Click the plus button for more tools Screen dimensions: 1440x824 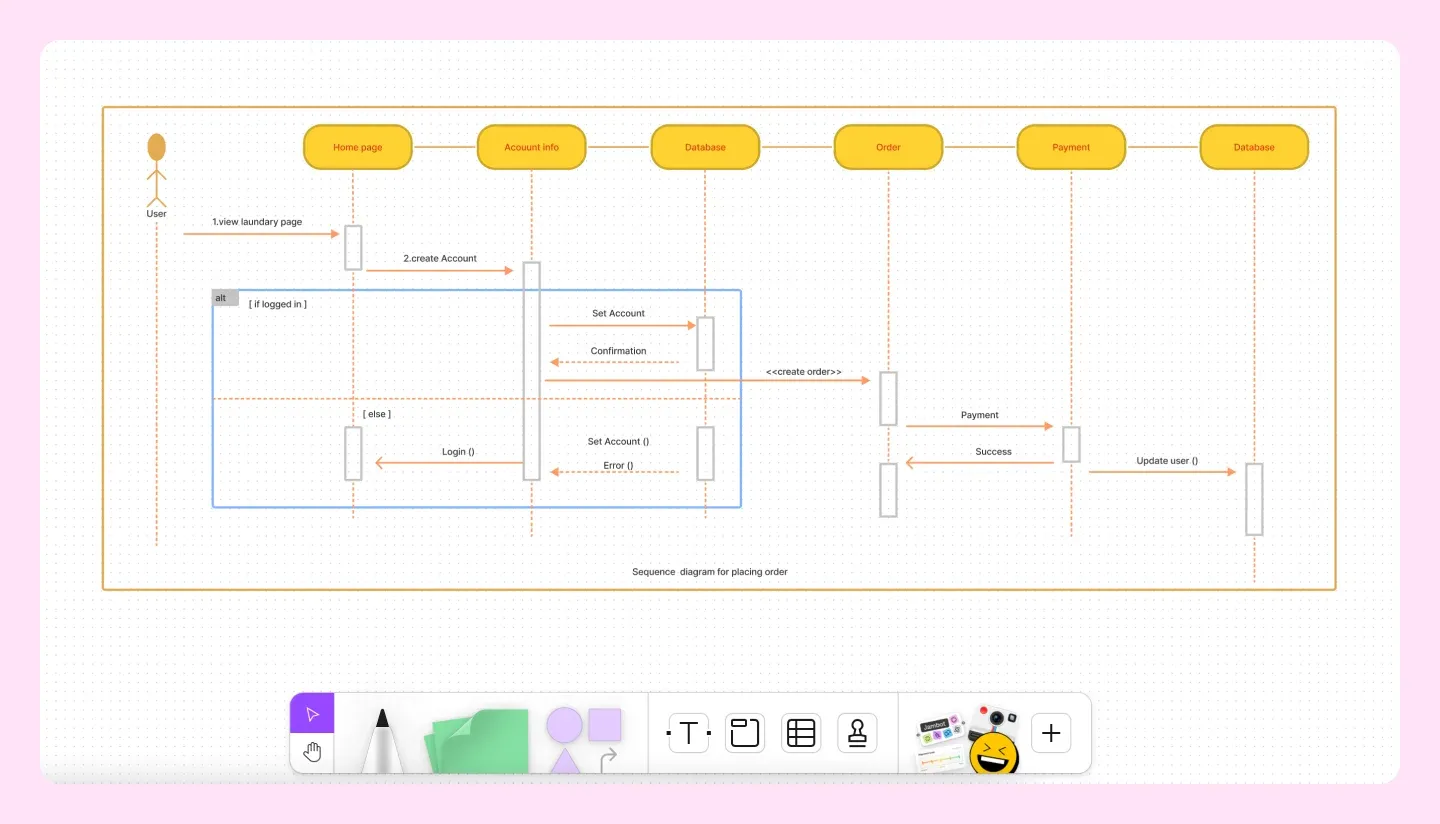click(x=1050, y=733)
